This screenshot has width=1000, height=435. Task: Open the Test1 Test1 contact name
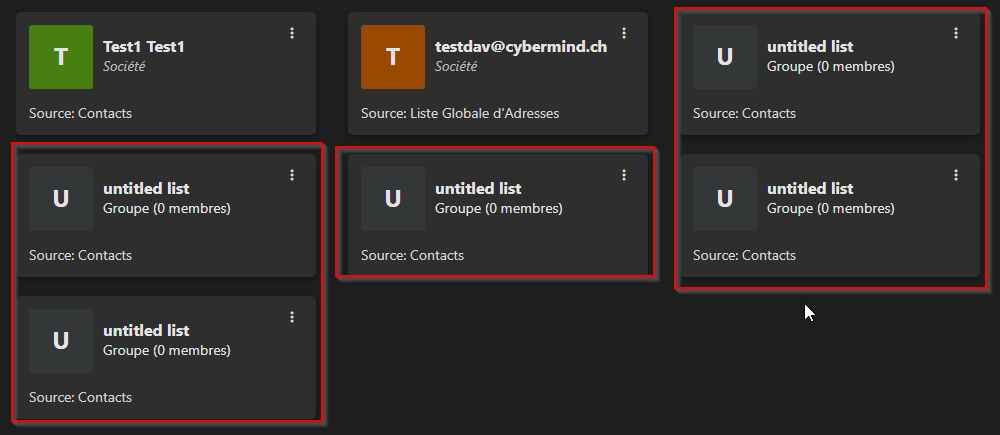144,47
